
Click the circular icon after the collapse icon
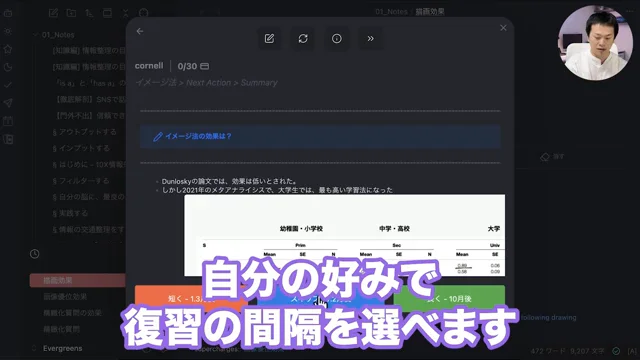click(x=143, y=13)
